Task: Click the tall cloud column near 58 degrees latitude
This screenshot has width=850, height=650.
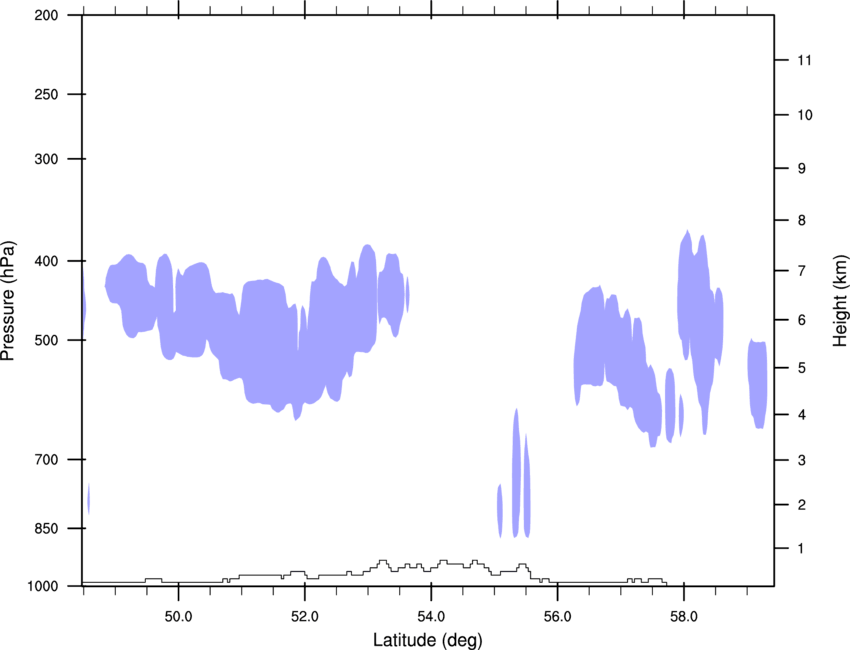Action: (x=698, y=304)
